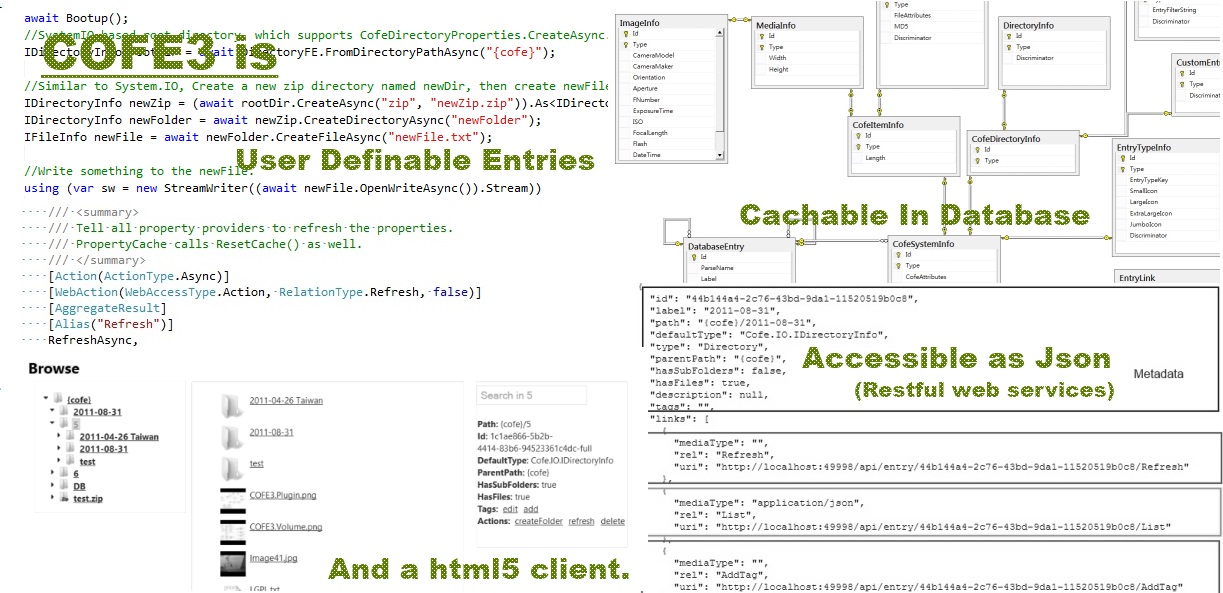Image resolution: width=1223 pixels, height=593 pixels.
Task: Click the createFolder action link
Action: pyautogui.click(x=538, y=521)
